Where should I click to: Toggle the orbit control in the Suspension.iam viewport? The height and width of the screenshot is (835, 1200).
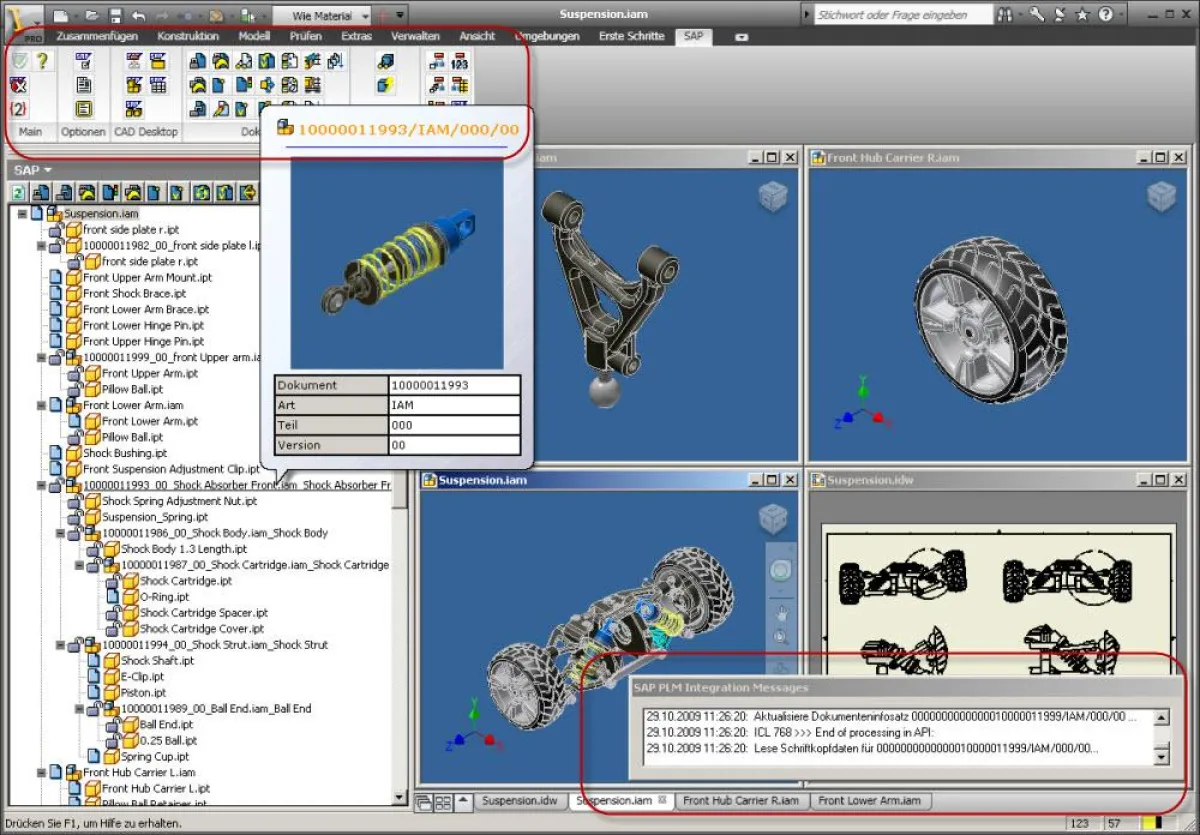(x=780, y=570)
